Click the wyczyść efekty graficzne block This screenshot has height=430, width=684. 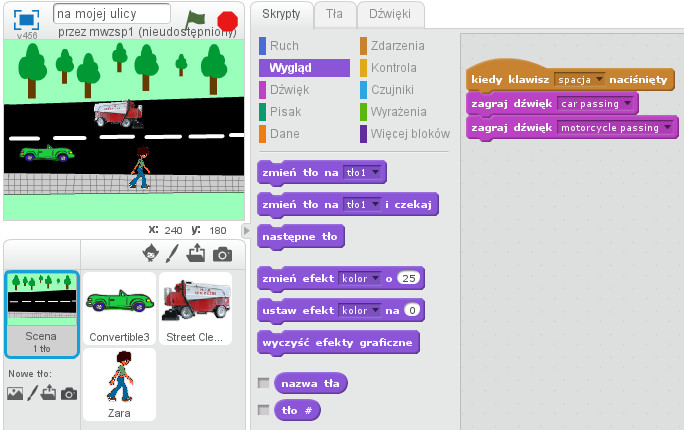pyautogui.click(x=338, y=343)
